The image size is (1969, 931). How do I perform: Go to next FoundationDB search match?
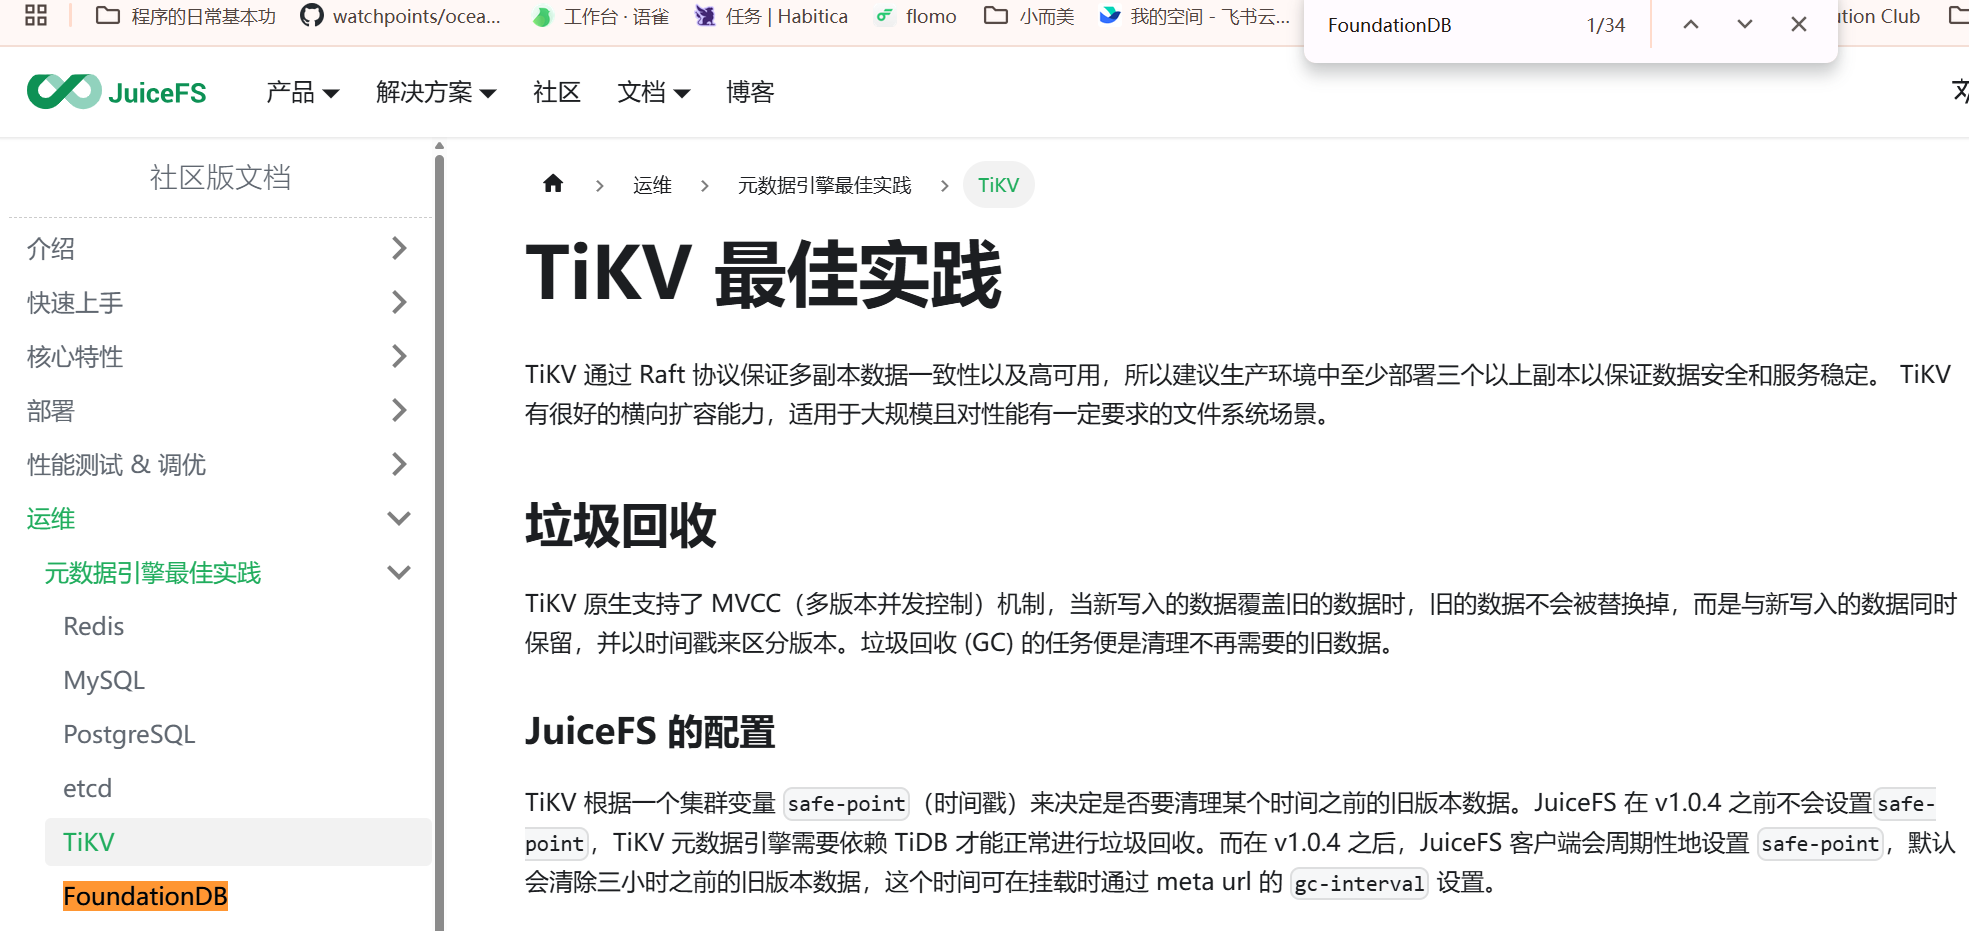point(1745,25)
